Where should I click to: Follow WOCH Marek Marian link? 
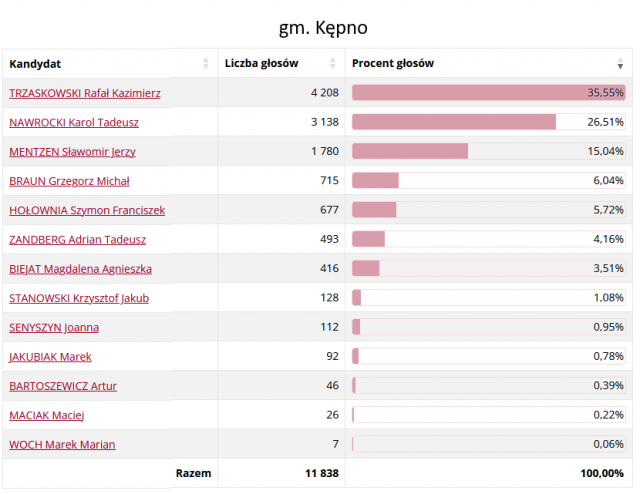[62, 444]
